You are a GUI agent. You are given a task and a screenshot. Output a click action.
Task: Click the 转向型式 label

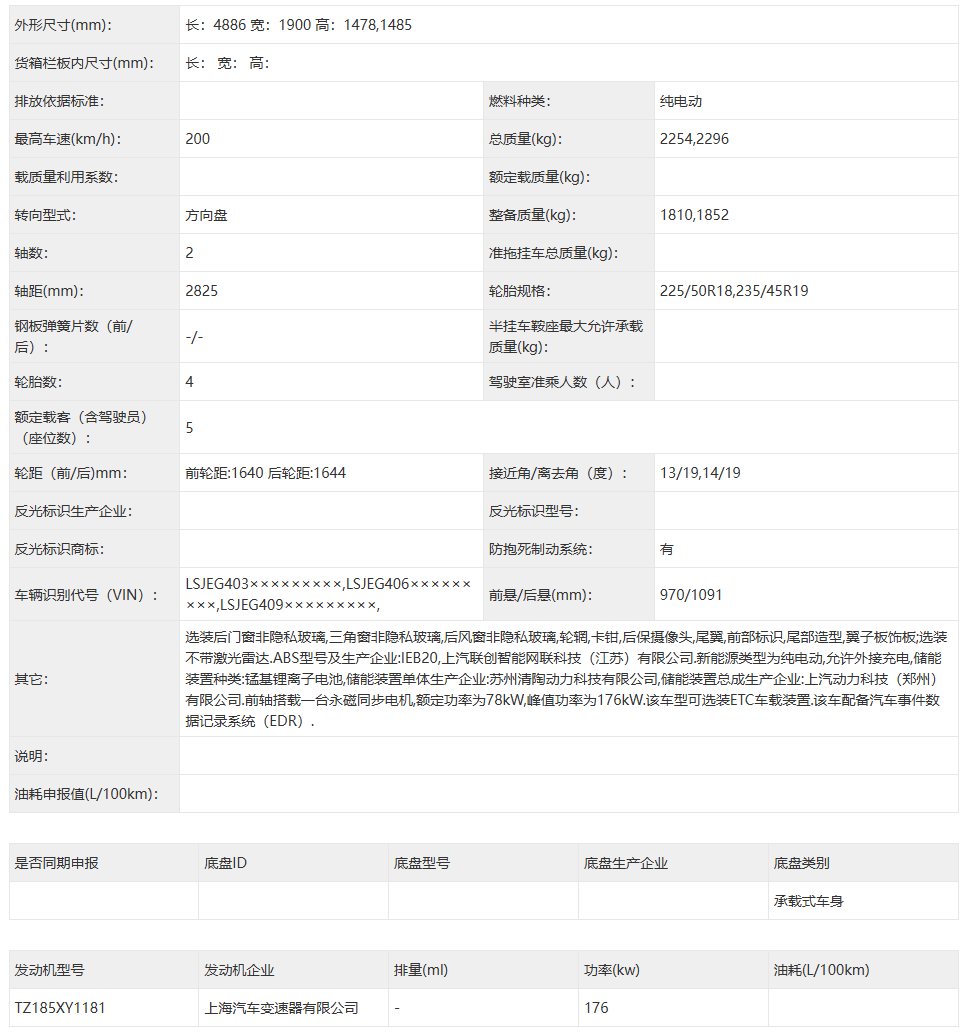[x=45, y=215]
